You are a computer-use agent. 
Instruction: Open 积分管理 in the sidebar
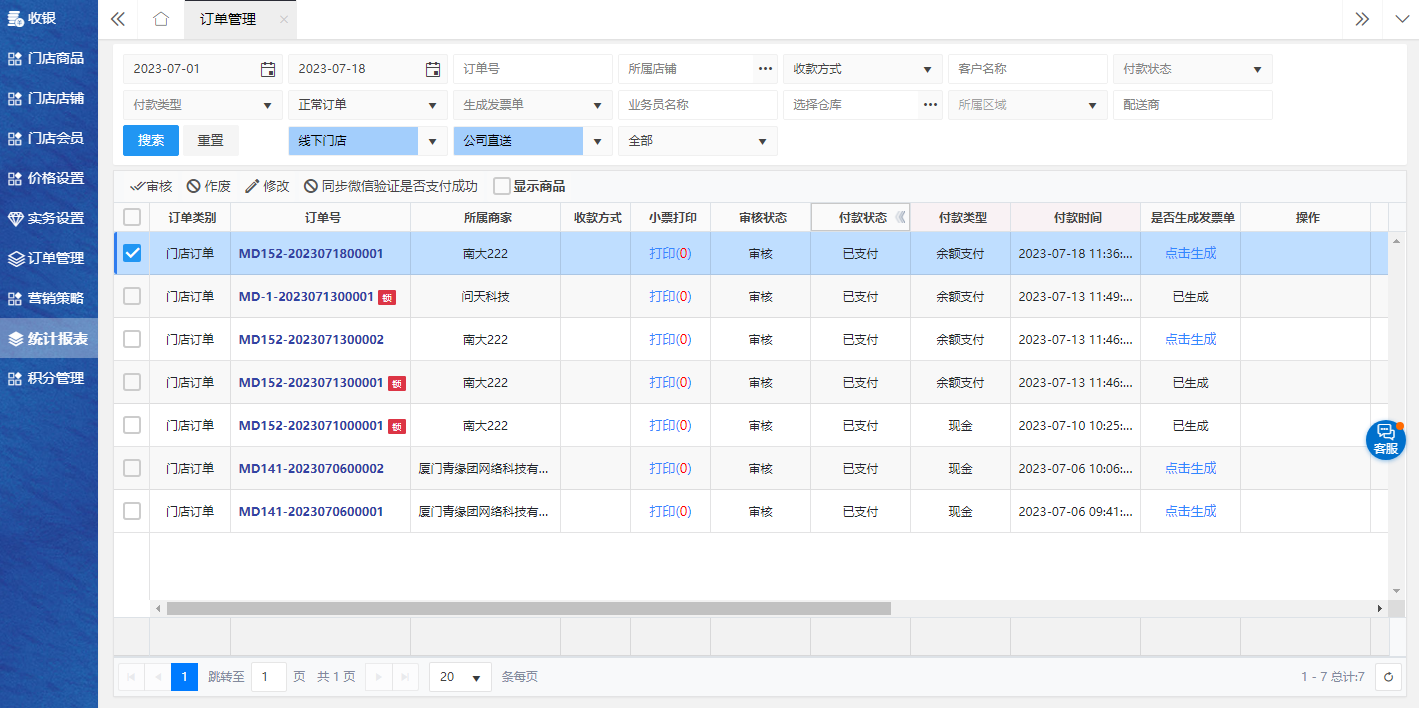49,378
